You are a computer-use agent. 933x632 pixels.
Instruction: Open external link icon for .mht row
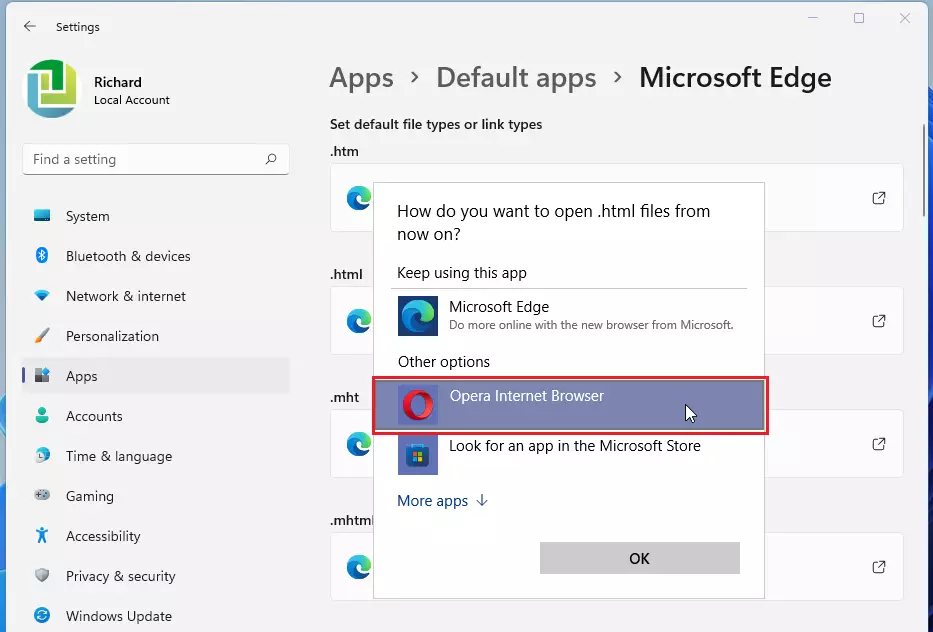point(879,444)
